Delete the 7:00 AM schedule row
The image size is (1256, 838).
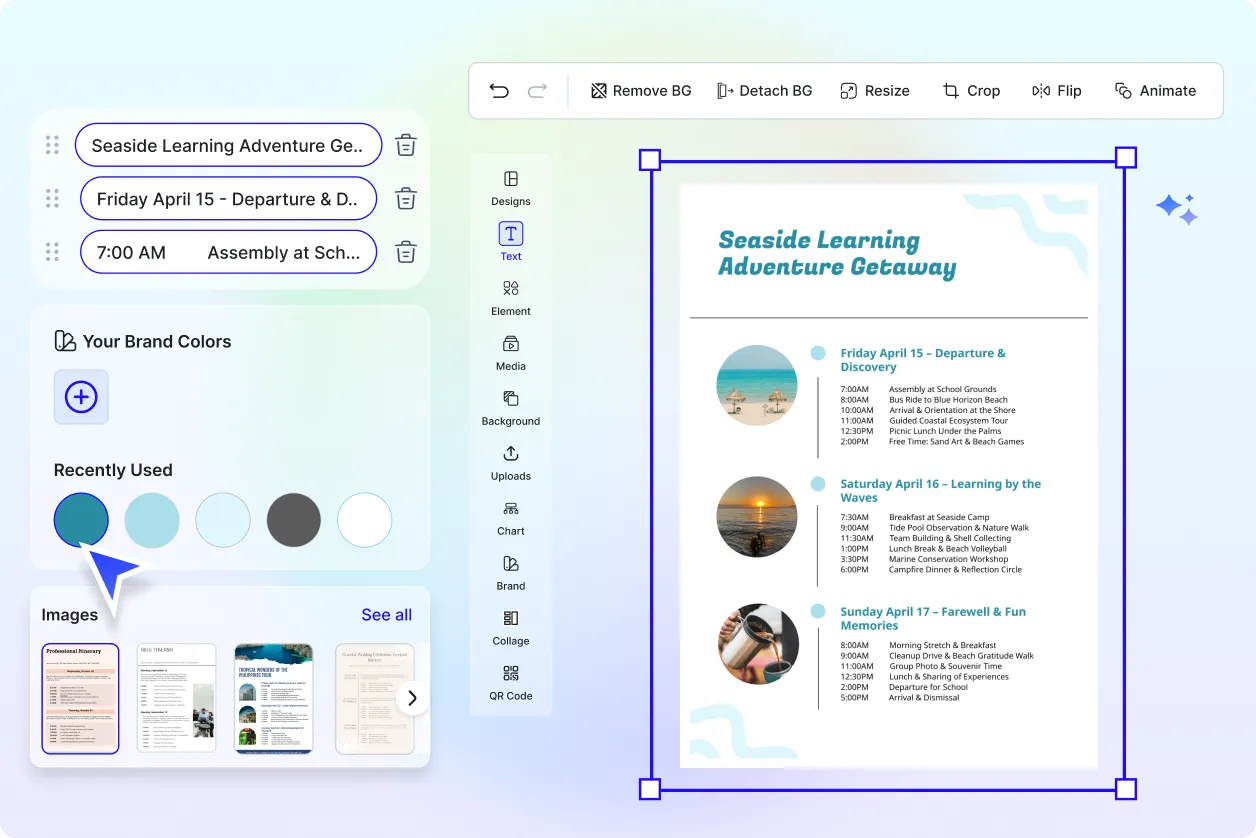405,252
